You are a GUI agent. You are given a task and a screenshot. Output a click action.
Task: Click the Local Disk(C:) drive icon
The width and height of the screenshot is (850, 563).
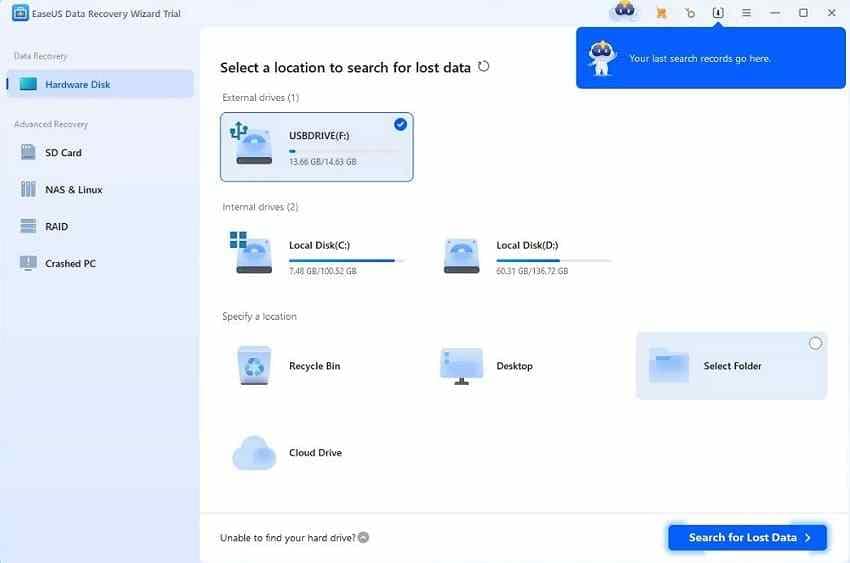[251, 253]
